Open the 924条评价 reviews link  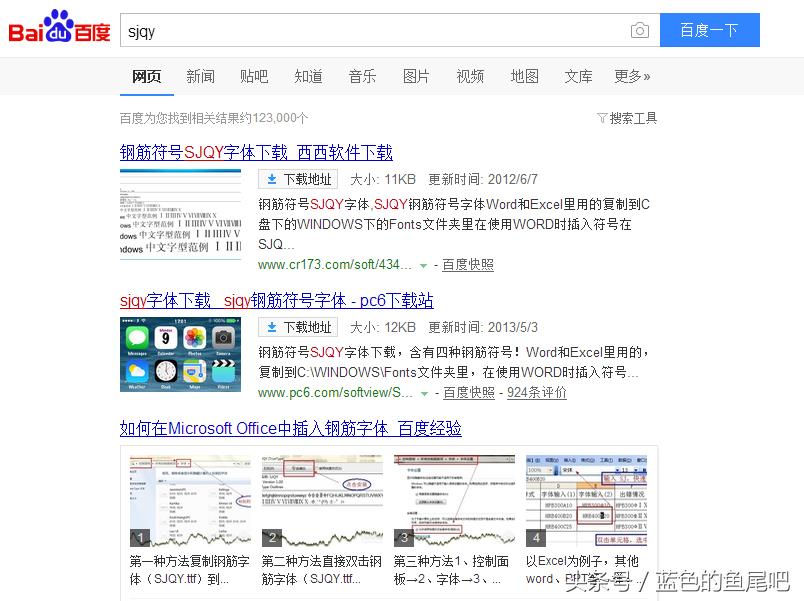tap(537, 393)
